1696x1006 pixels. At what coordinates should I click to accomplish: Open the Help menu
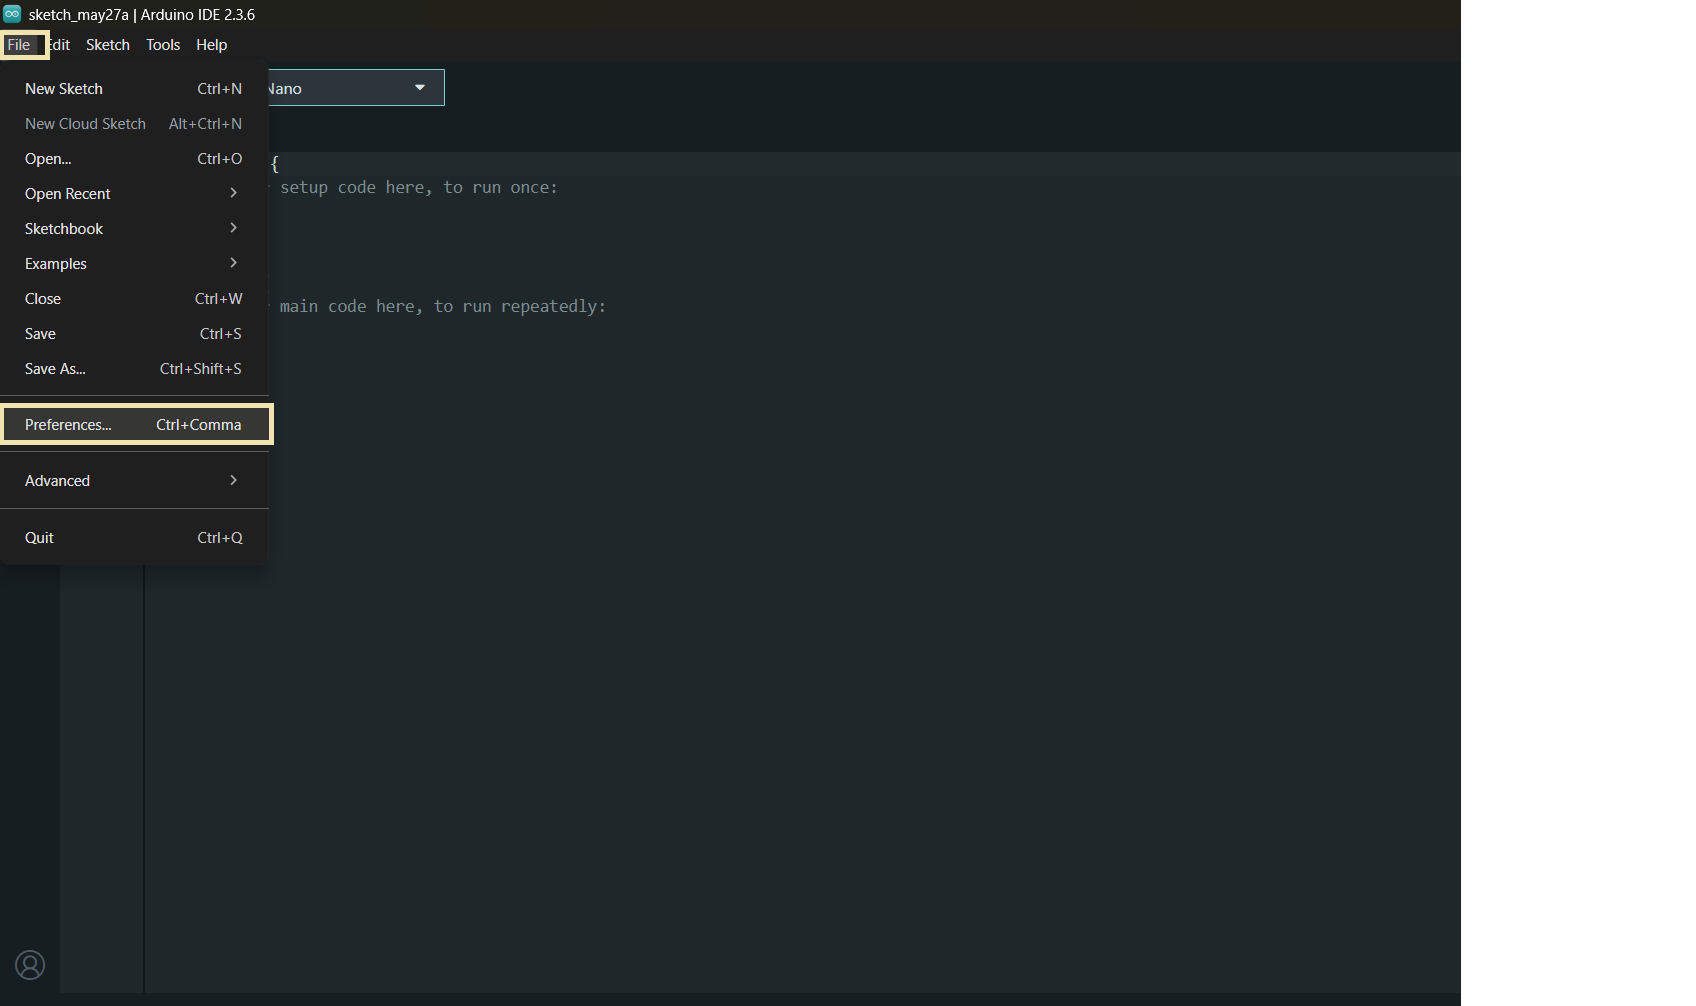click(211, 45)
